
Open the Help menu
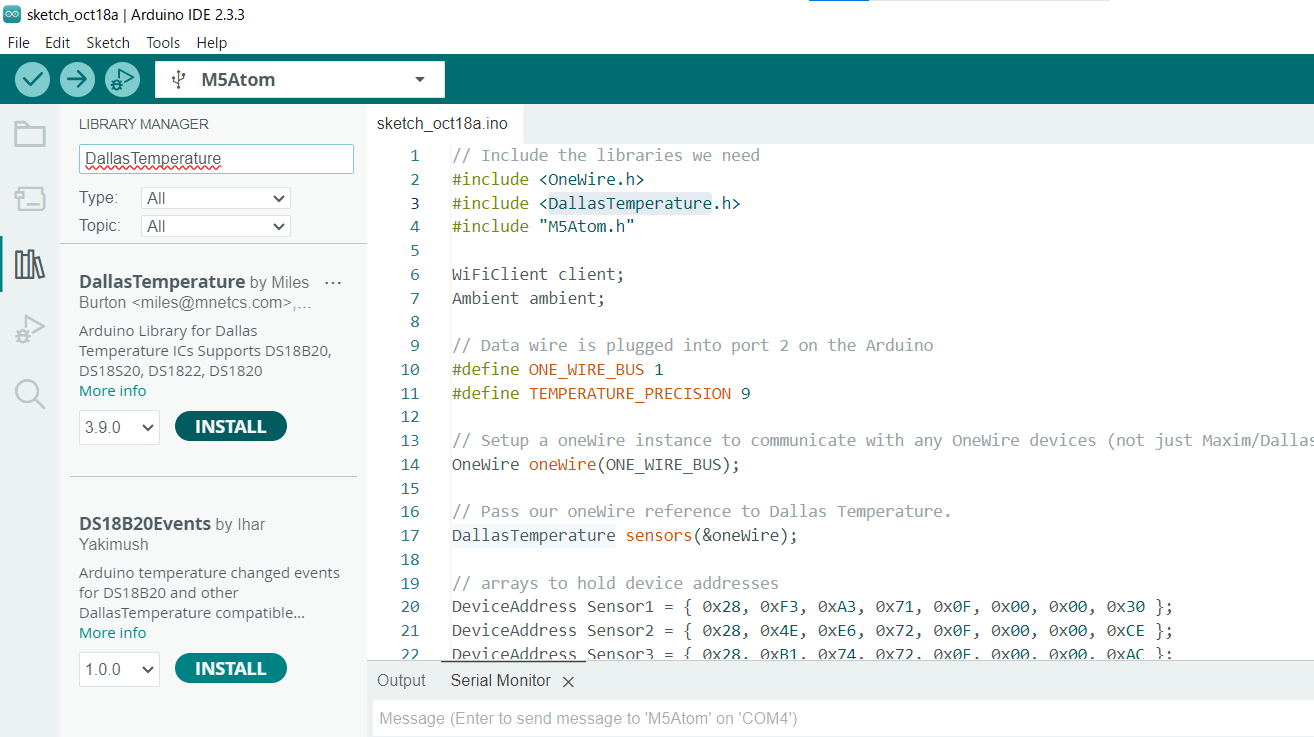pyautogui.click(x=212, y=43)
